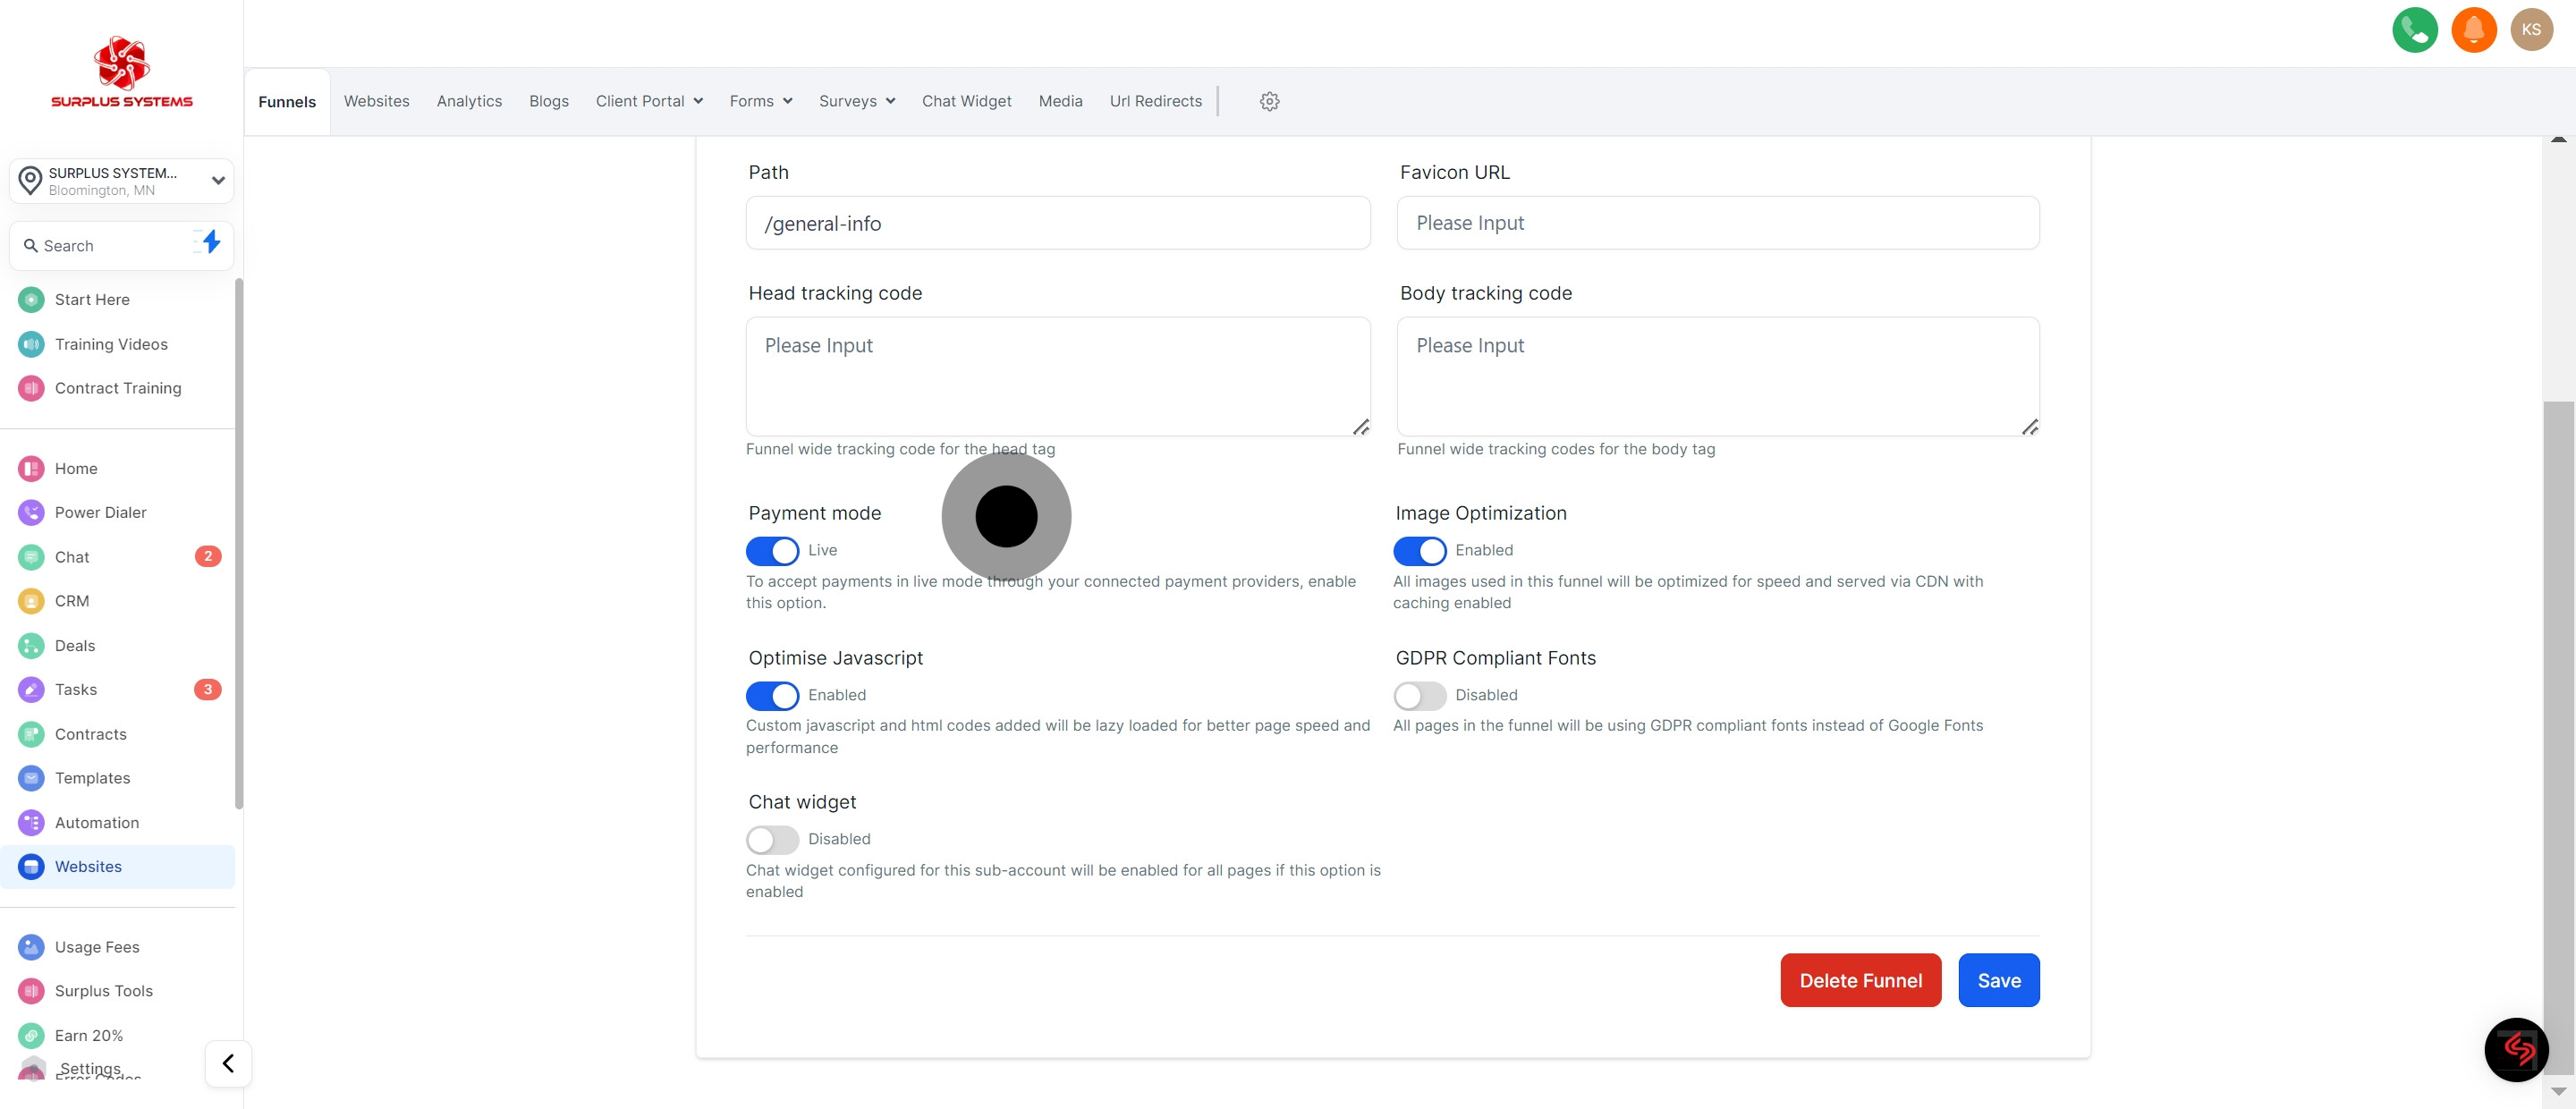The height and width of the screenshot is (1109, 2576).
Task: Enable the Chat widget toggle
Action: 772,839
